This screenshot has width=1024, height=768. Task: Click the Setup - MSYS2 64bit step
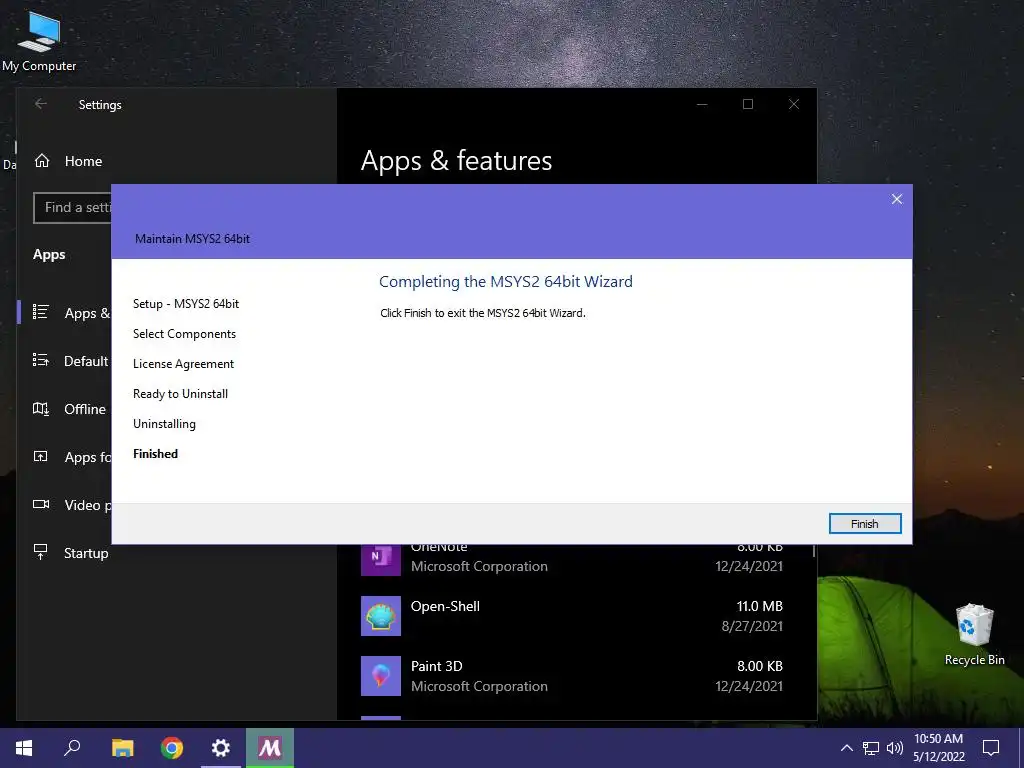coord(186,304)
